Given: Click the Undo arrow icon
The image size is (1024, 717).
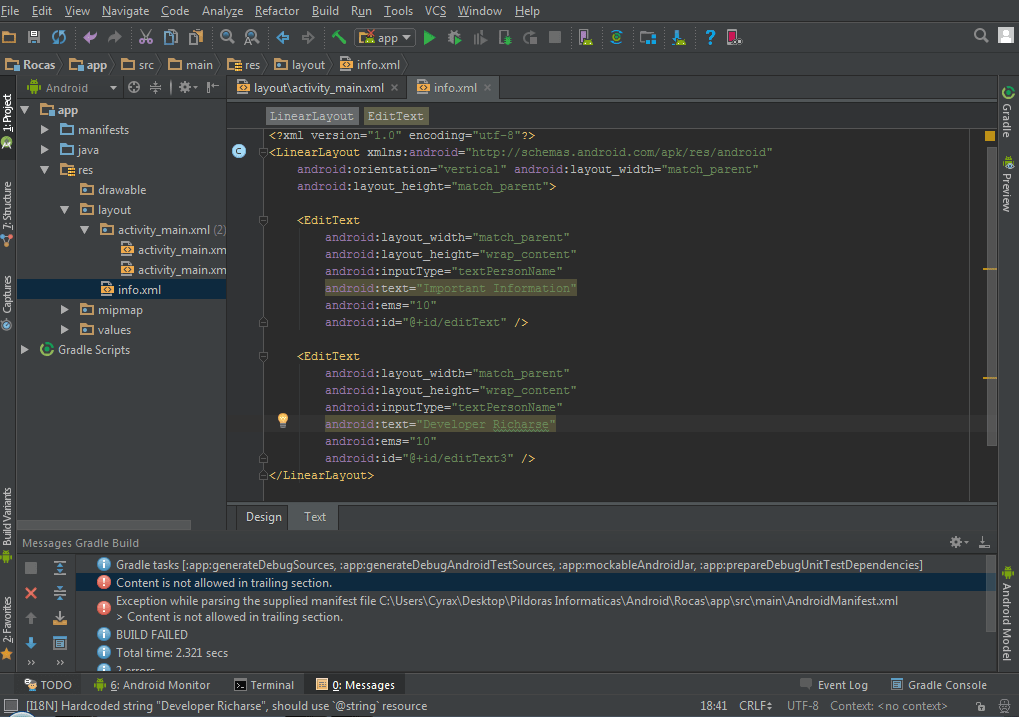Looking at the screenshot, I should click(89, 37).
